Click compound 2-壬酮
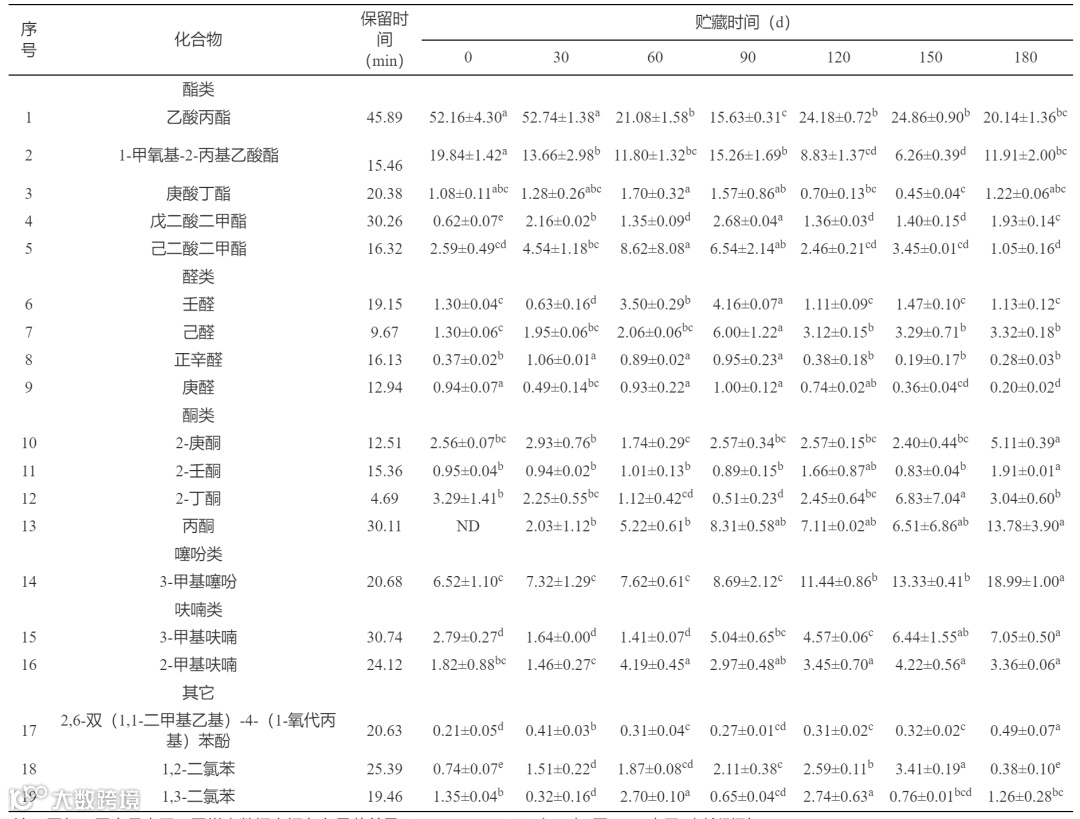The width and height of the screenshot is (1080, 819). (x=198, y=471)
